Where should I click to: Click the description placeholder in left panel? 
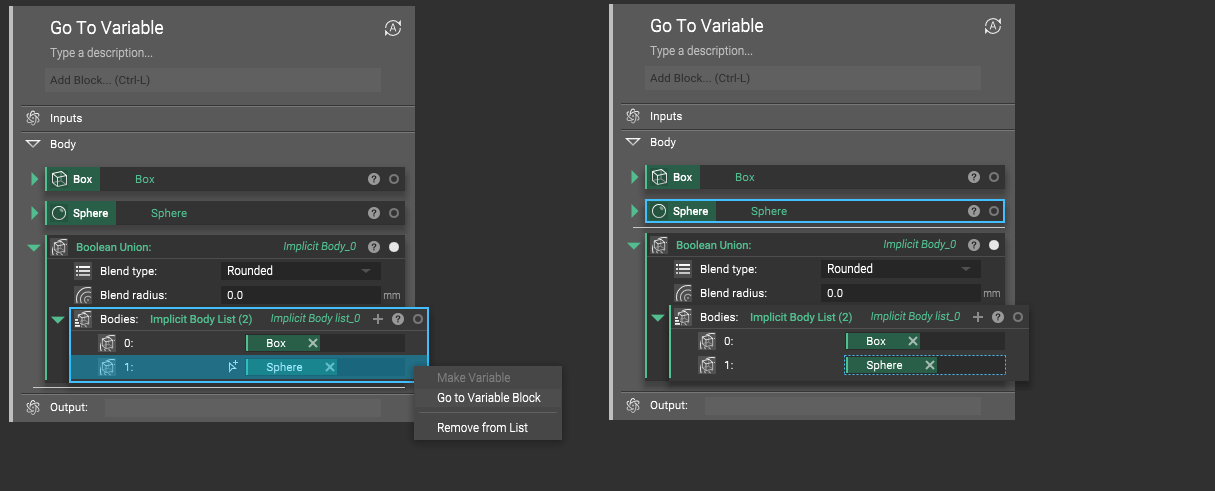(x=101, y=52)
